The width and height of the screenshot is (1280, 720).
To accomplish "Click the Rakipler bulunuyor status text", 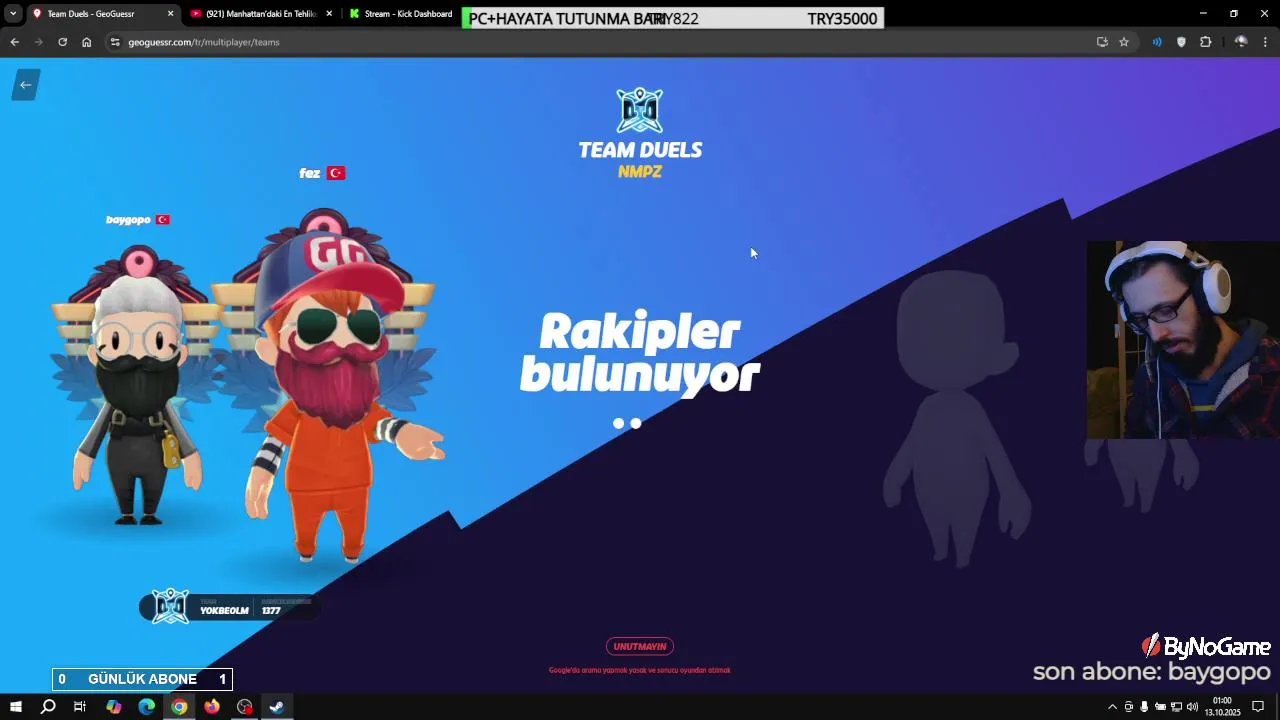I will pos(640,353).
